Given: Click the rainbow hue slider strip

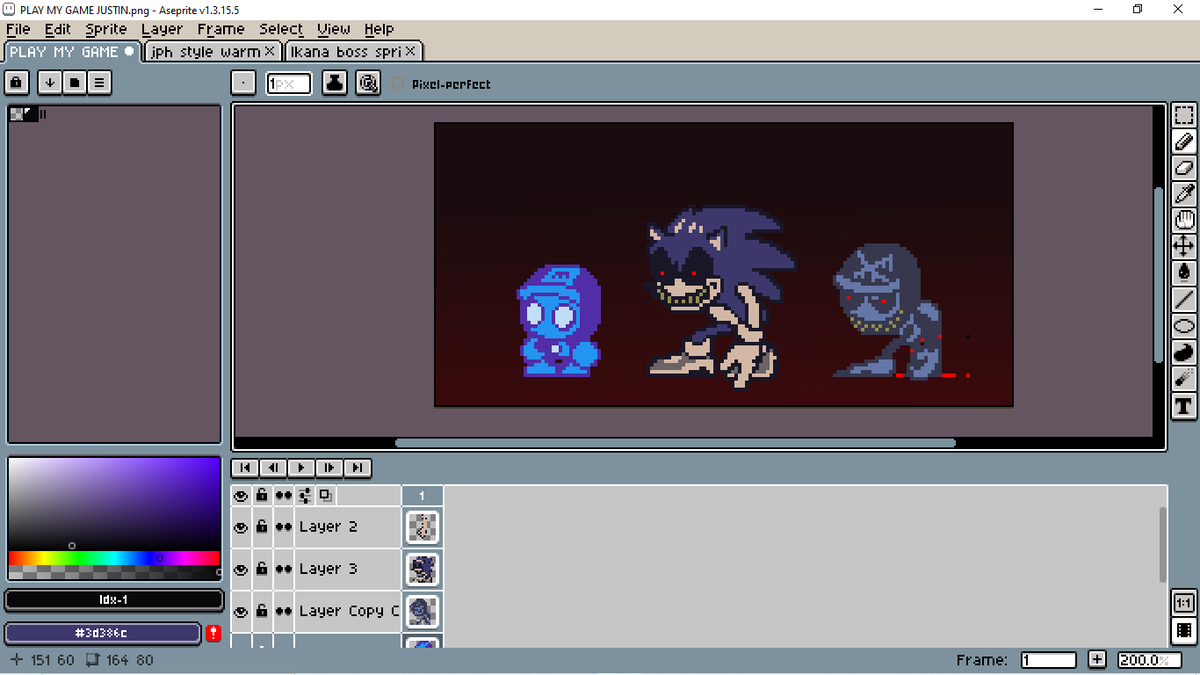Looking at the screenshot, I should click(114, 557).
